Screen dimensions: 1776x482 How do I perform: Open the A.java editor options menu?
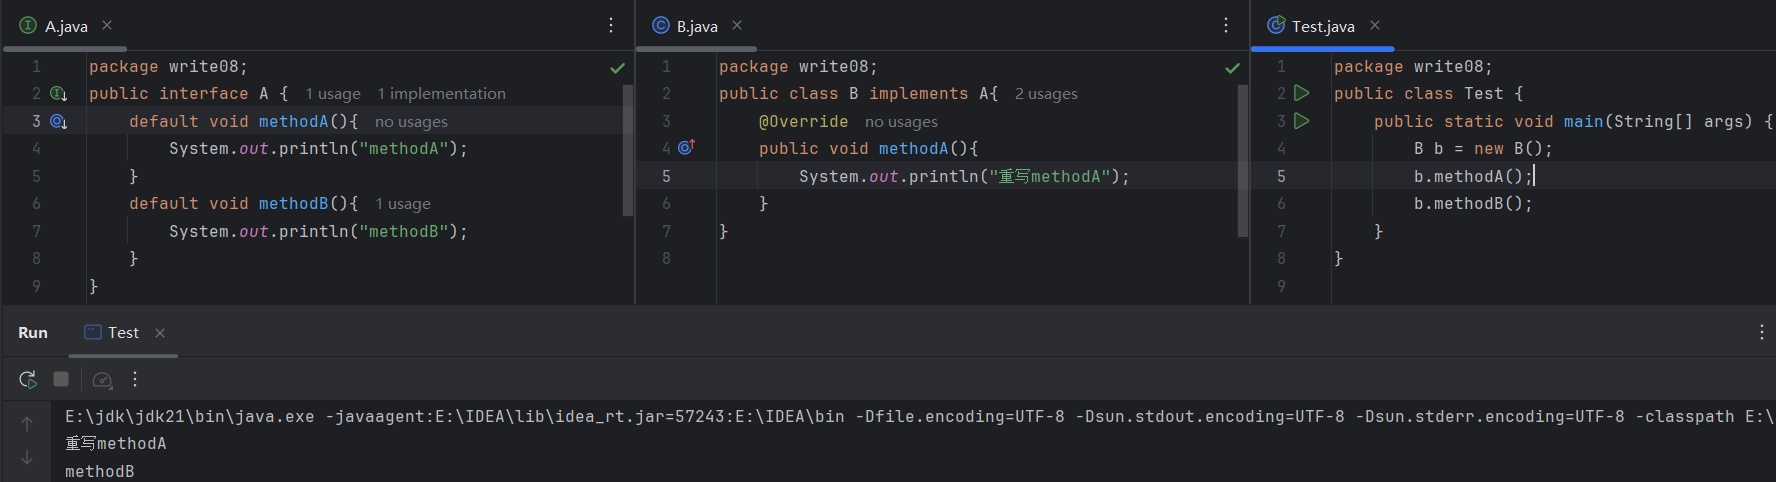click(x=611, y=25)
